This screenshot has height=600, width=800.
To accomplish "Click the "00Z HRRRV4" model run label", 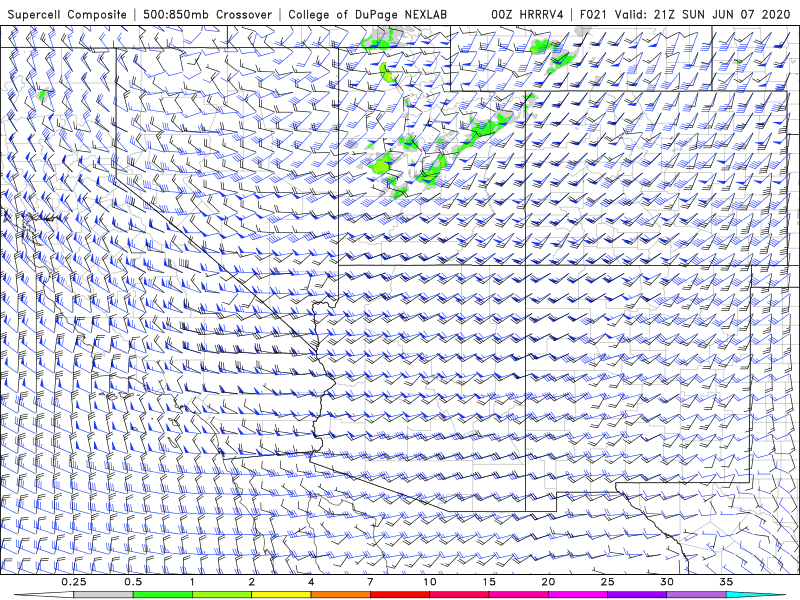I will [527, 14].
